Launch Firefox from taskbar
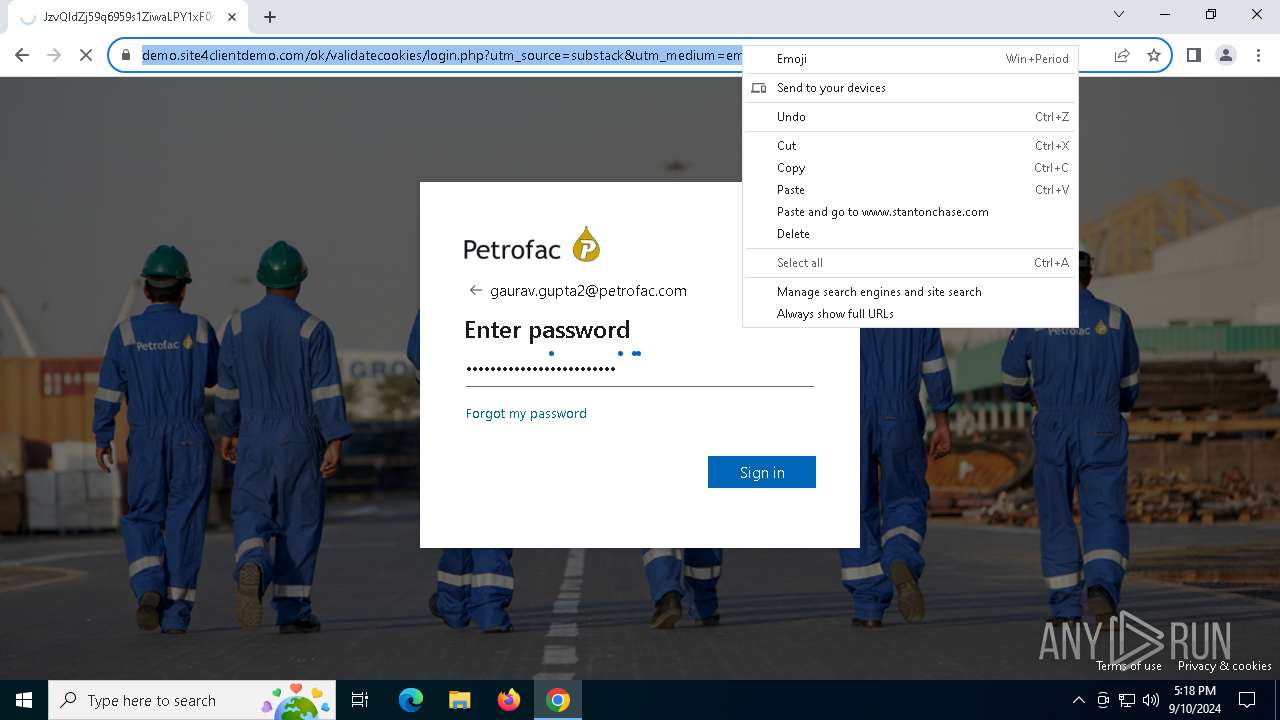This screenshot has width=1280, height=720. click(x=508, y=700)
